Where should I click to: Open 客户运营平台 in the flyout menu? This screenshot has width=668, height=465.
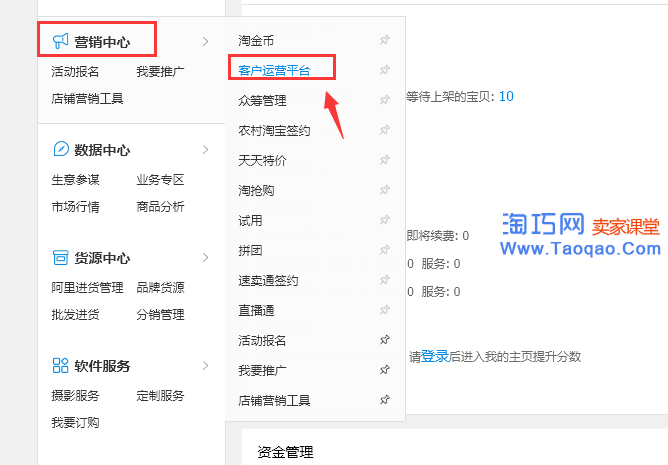tap(274, 70)
